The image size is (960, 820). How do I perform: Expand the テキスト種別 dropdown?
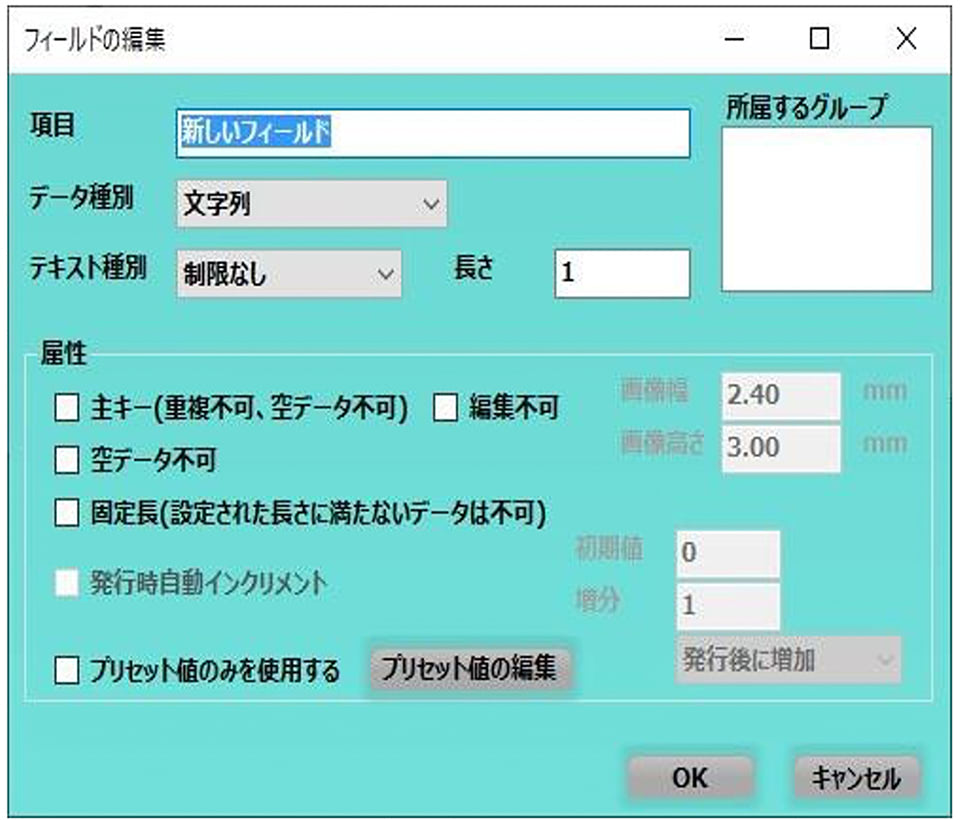288,274
